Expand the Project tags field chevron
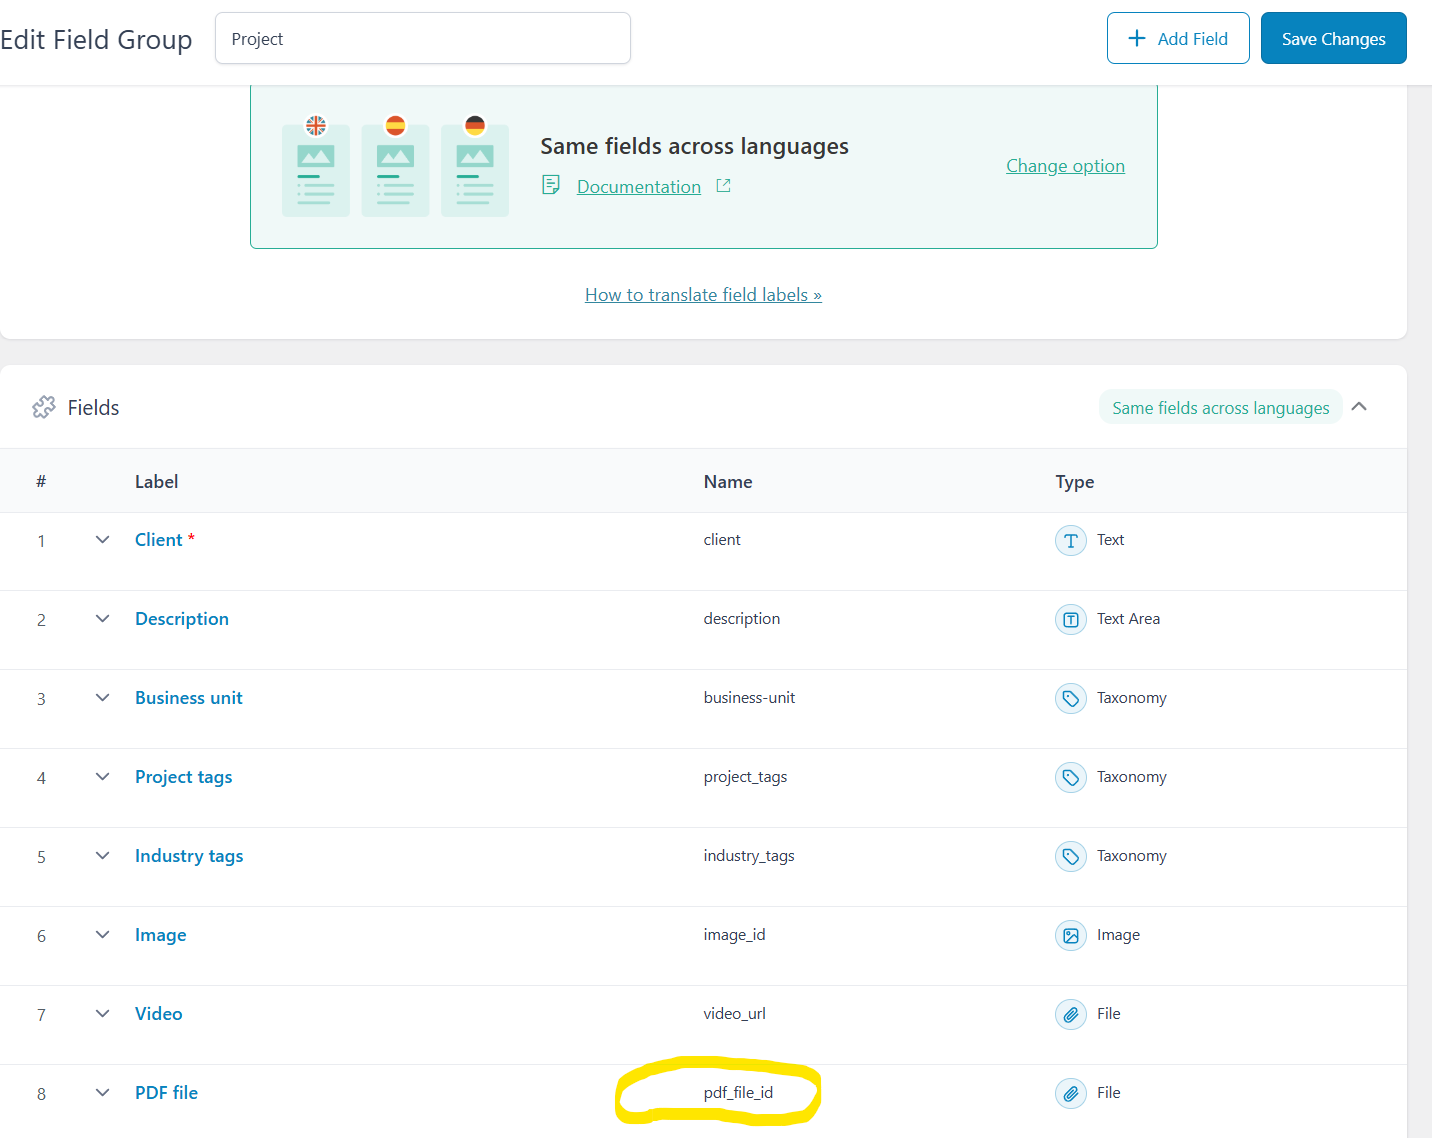 [x=102, y=777]
